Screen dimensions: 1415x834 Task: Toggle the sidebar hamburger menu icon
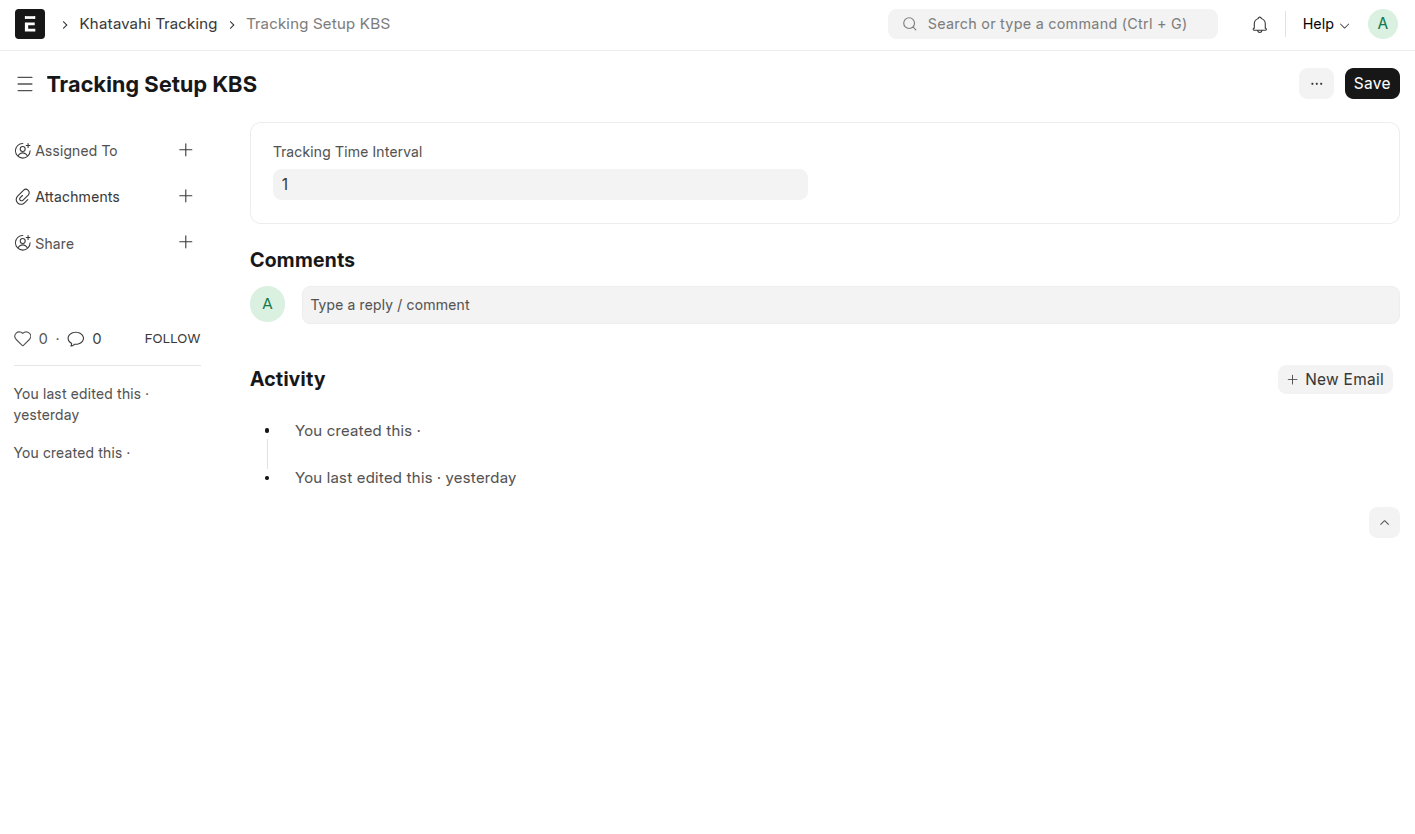pyautogui.click(x=25, y=85)
